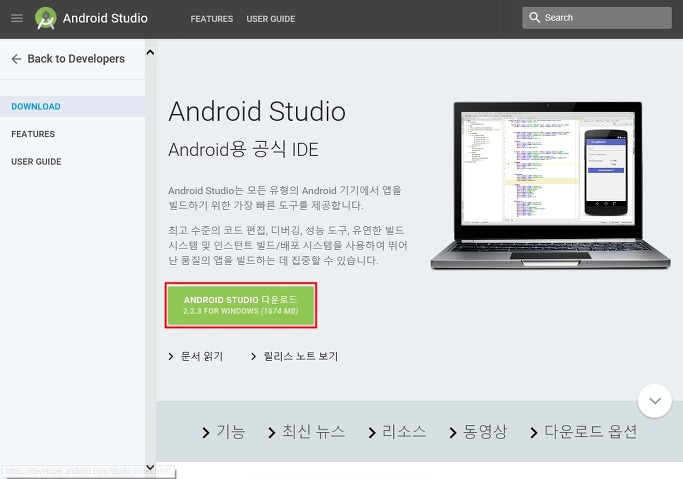Click the Android Studio page heading

(x=257, y=111)
